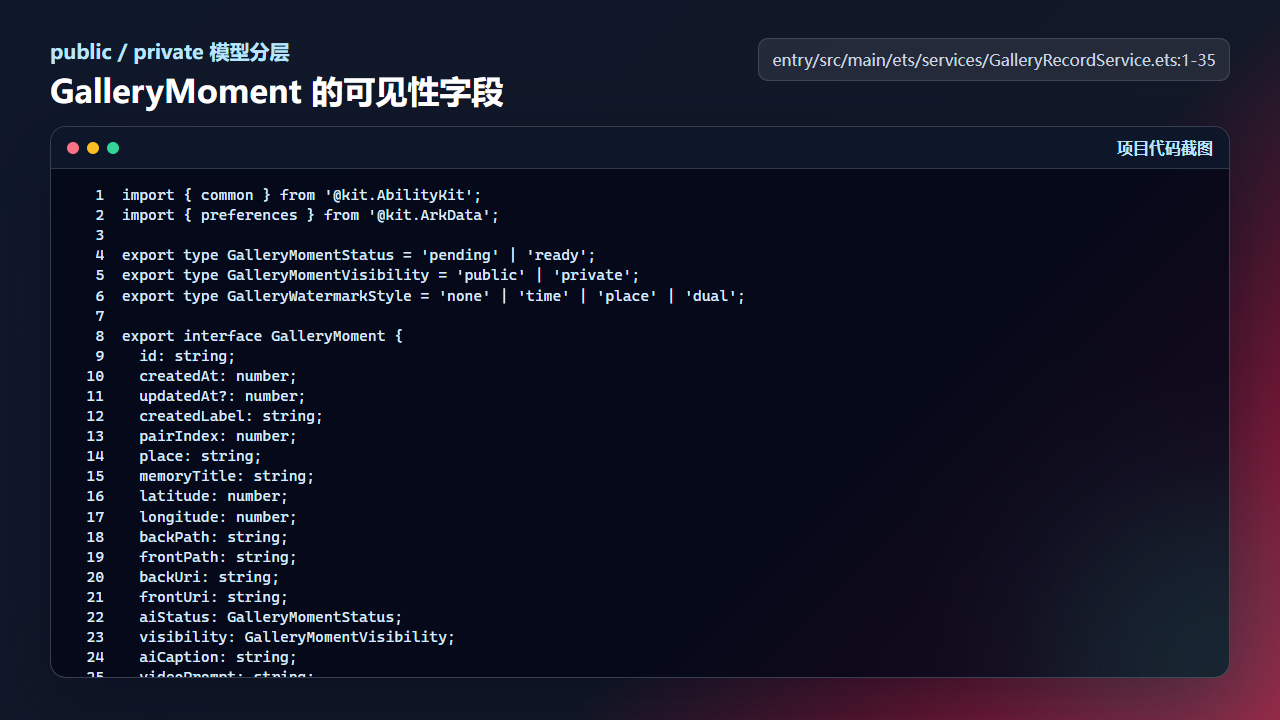Click the createdLabel: string field
1280x720 pixels.
click(231, 416)
